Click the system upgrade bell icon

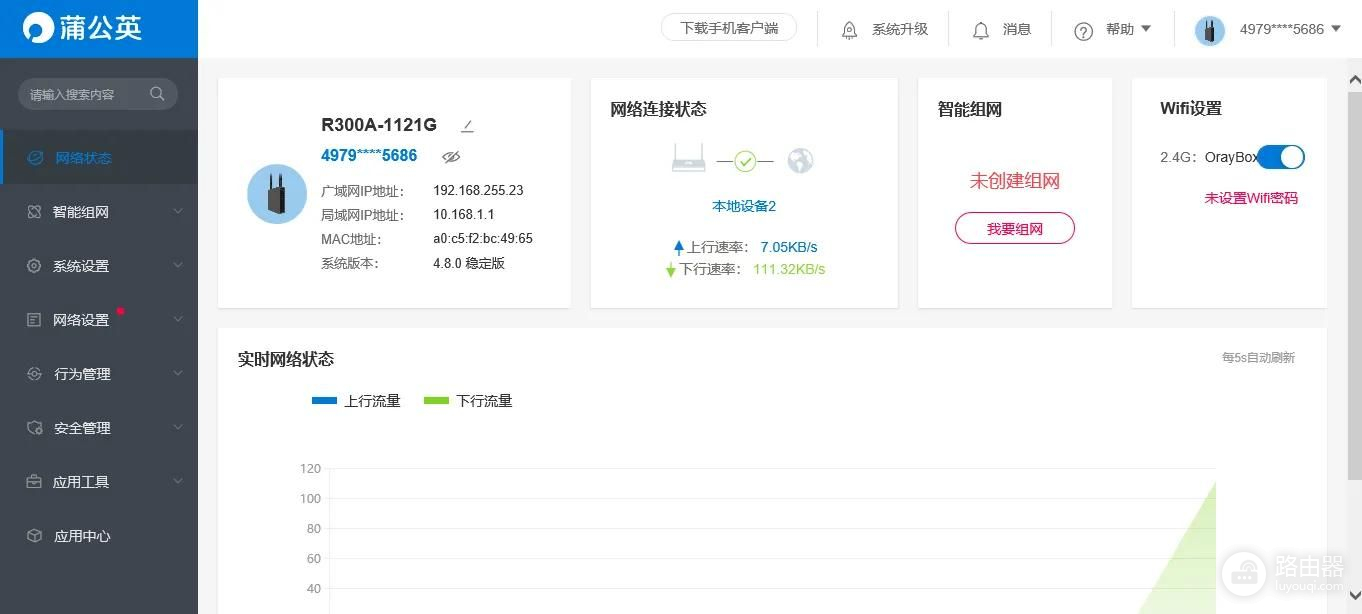(849, 30)
